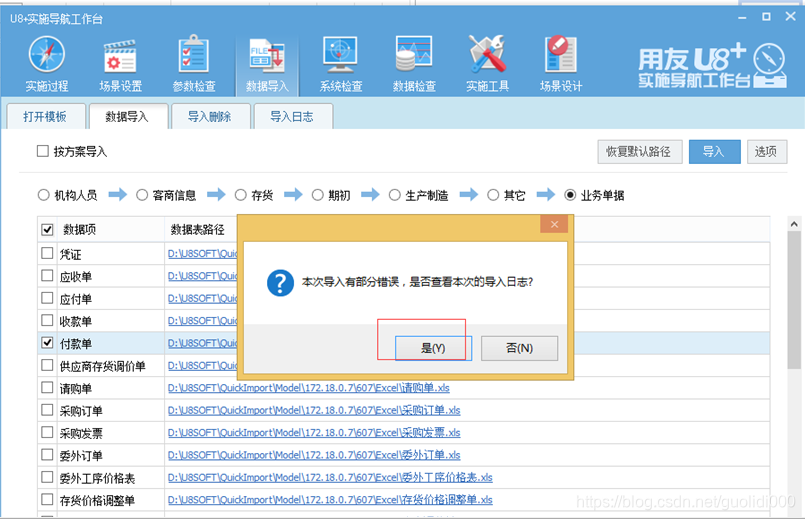The width and height of the screenshot is (805, 520).
Task: Select the 业务单据 radio button
Action: (570, 195)
